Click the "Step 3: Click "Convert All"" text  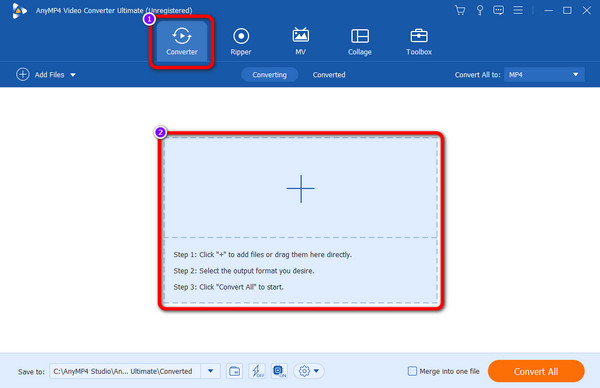pos(228,287)
